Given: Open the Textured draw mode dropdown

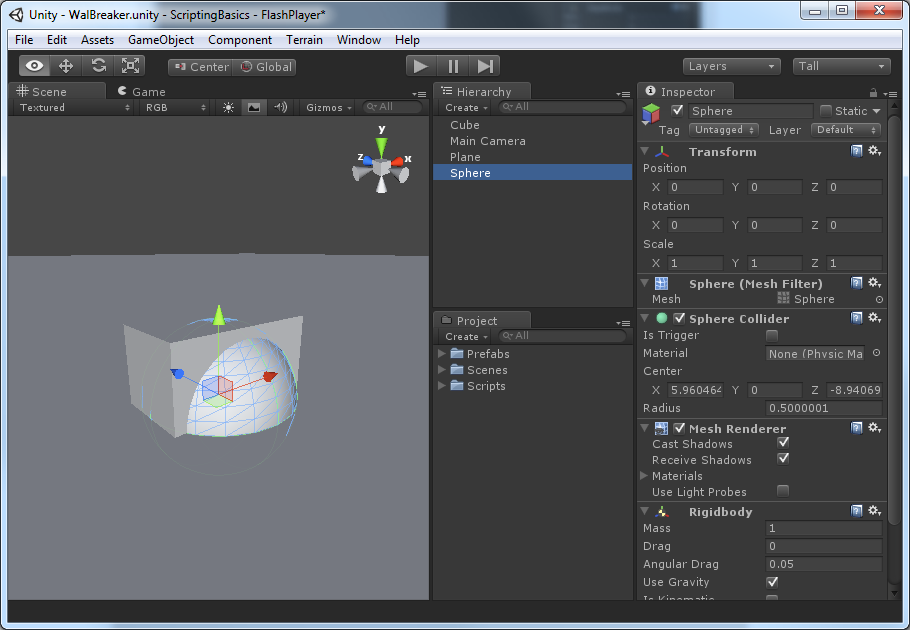Looking at the screenshot, I should 74,107.
